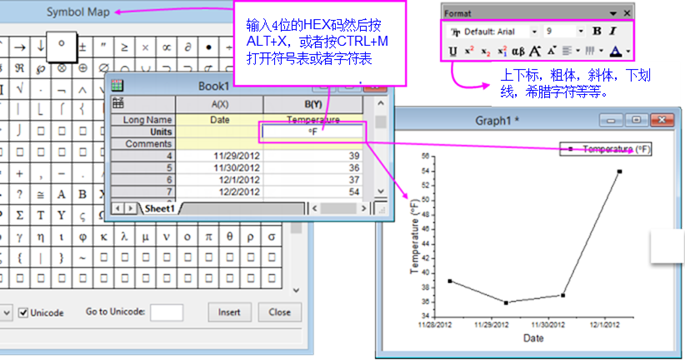Open the Format toolbar options menu arrow

pos(613,14)
